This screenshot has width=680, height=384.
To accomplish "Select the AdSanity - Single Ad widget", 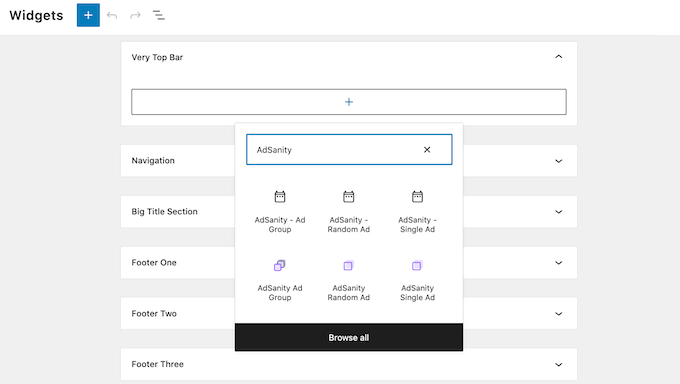I will click(417, 212).
